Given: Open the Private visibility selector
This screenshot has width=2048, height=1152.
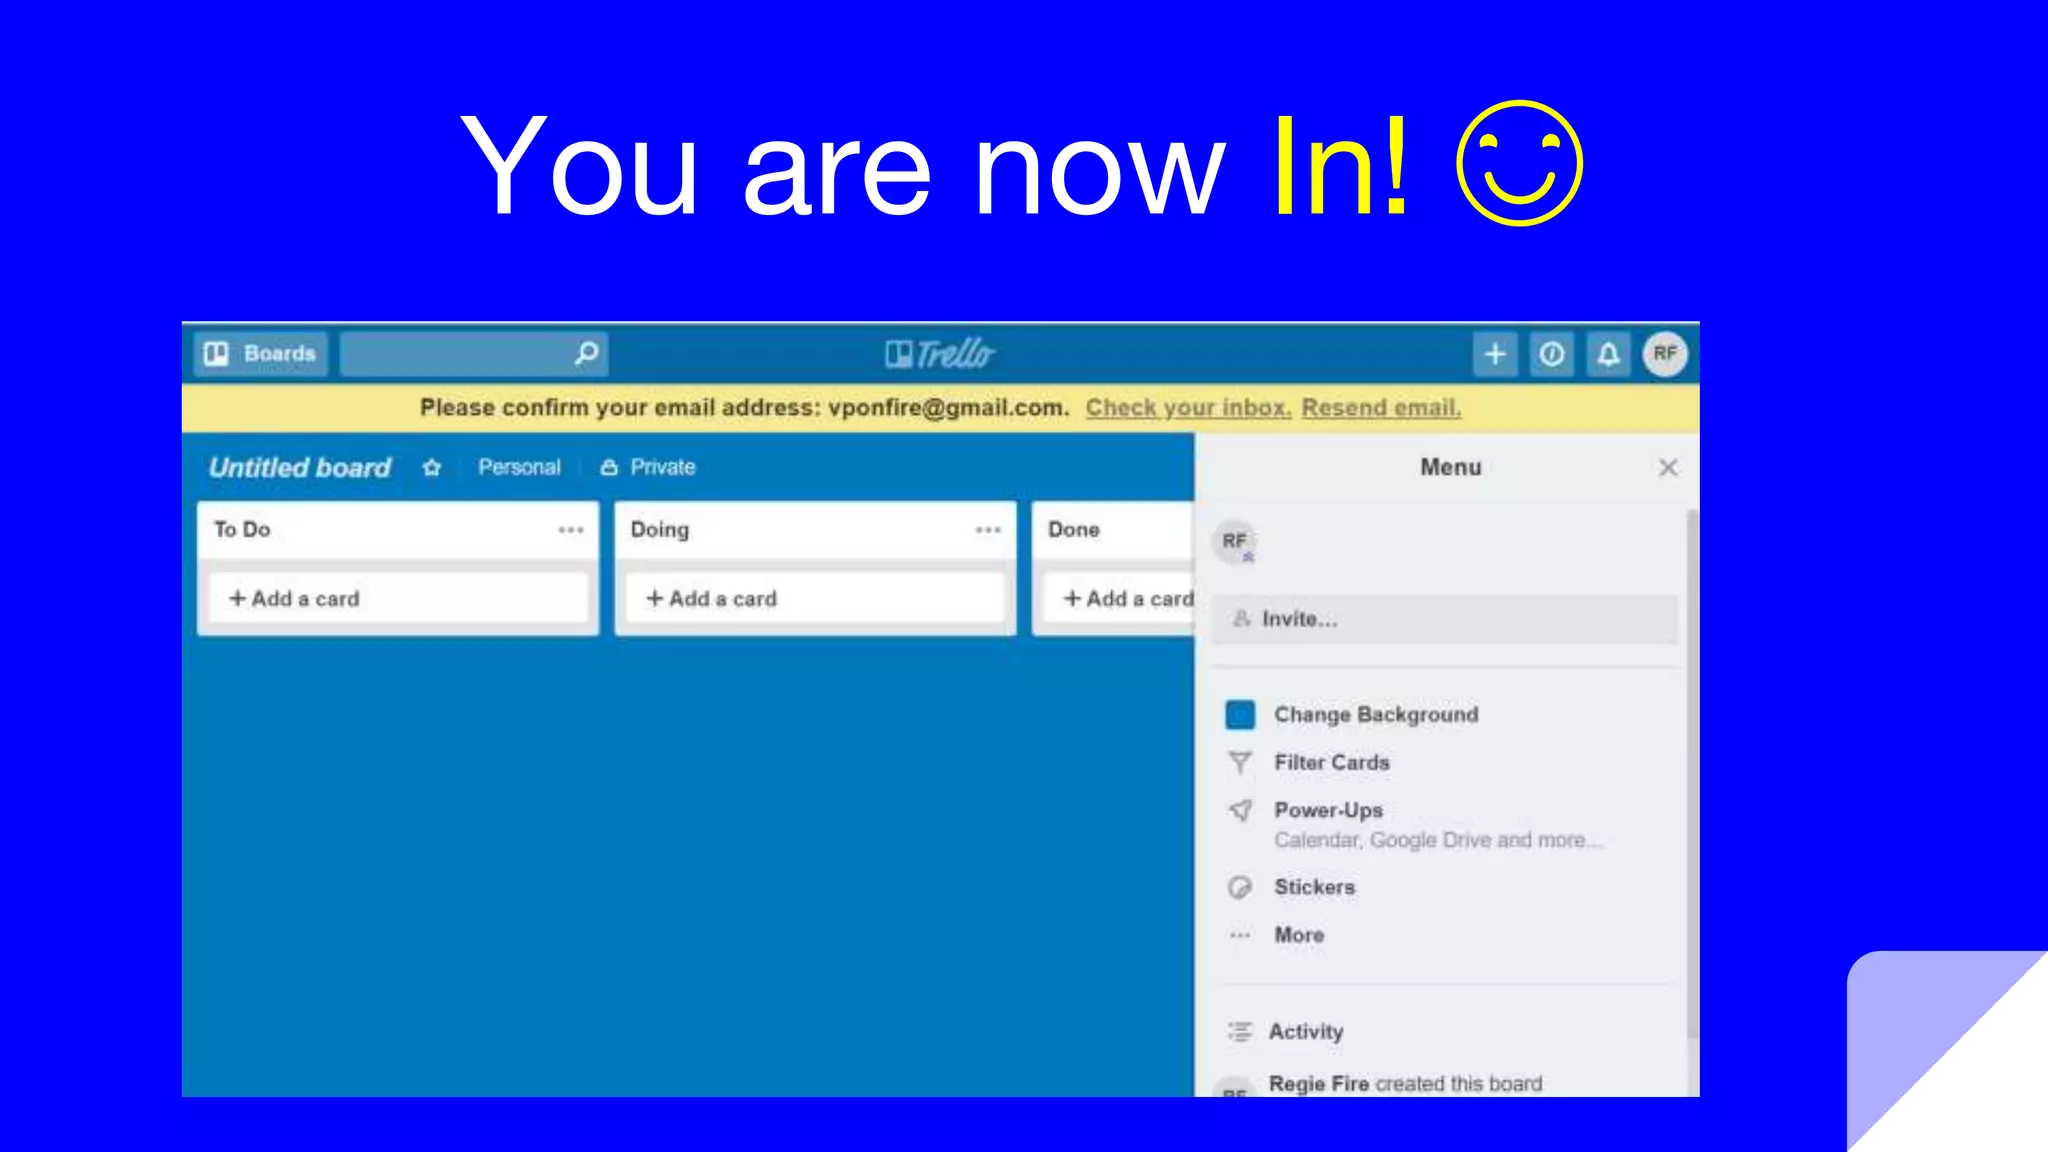Looking at the screenshot, I should tap(648, 468).
